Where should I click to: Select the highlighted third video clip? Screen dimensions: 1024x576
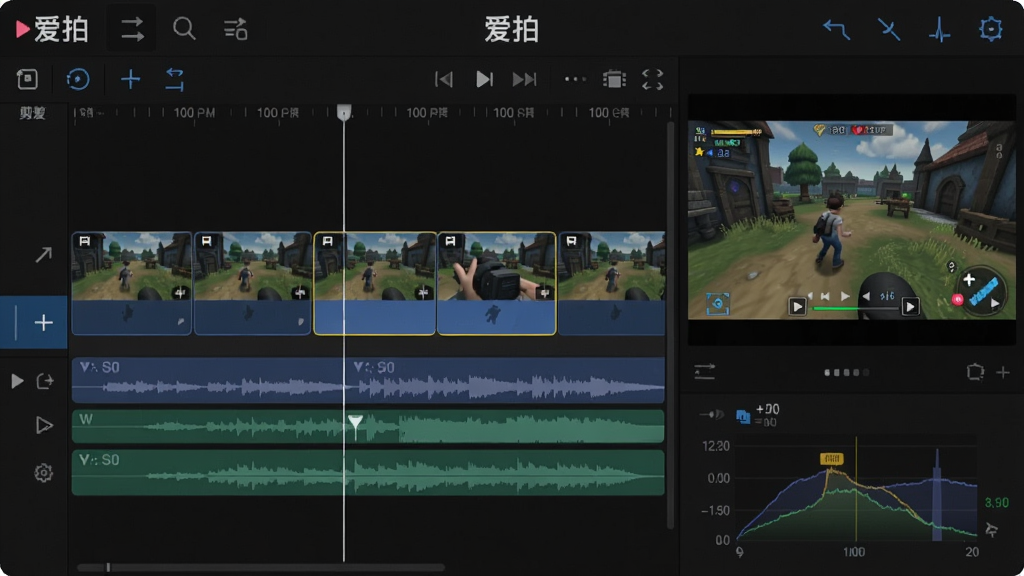375,283
